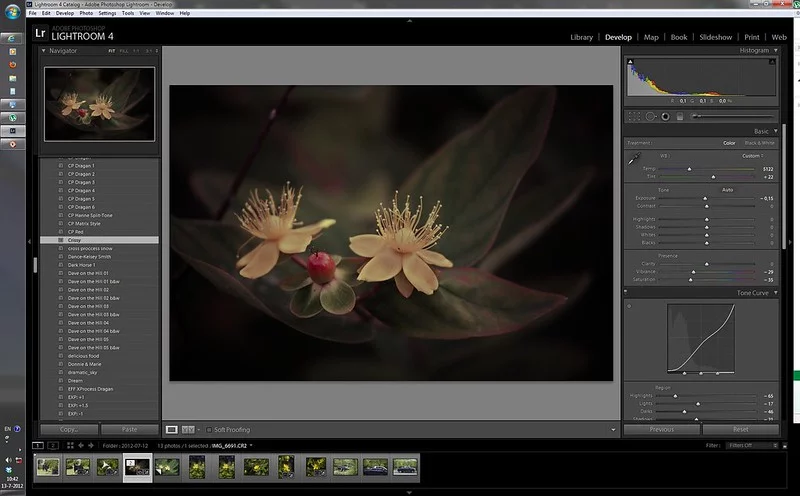Collapse the Histogram panel
800x496 pixels.
776,50
